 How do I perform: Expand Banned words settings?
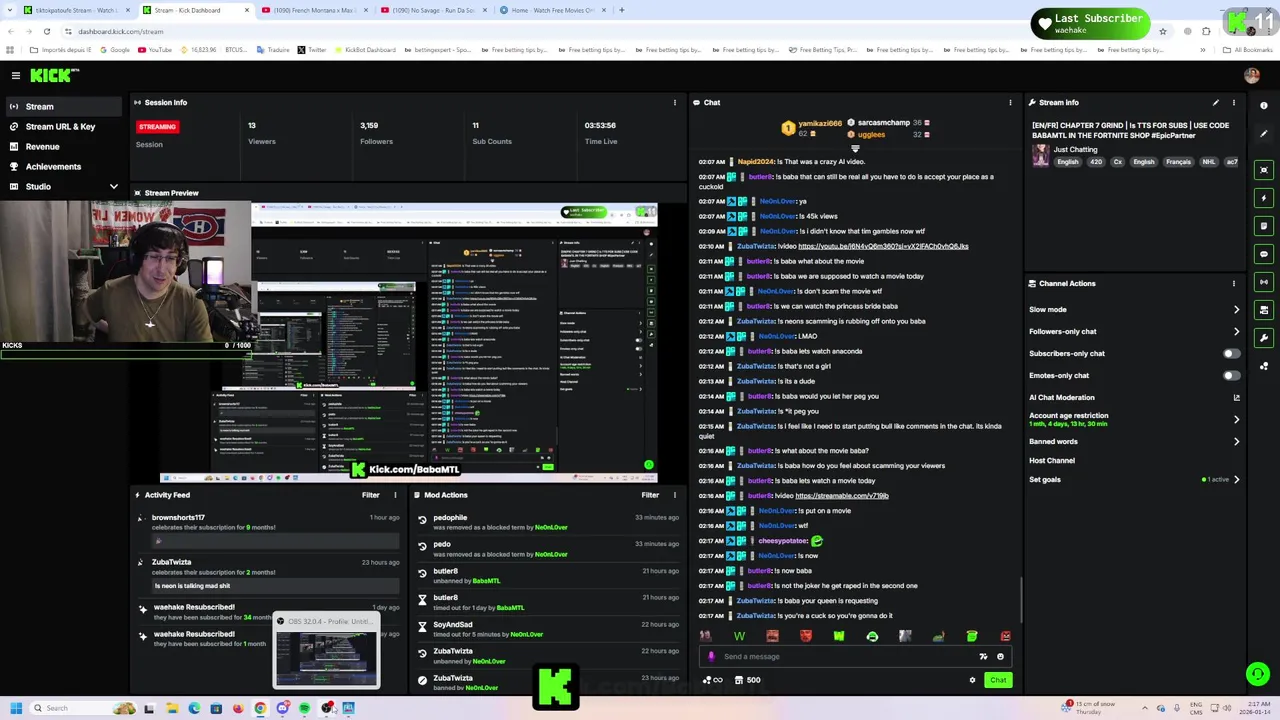pyautogui.click(x=1236, y=441)
